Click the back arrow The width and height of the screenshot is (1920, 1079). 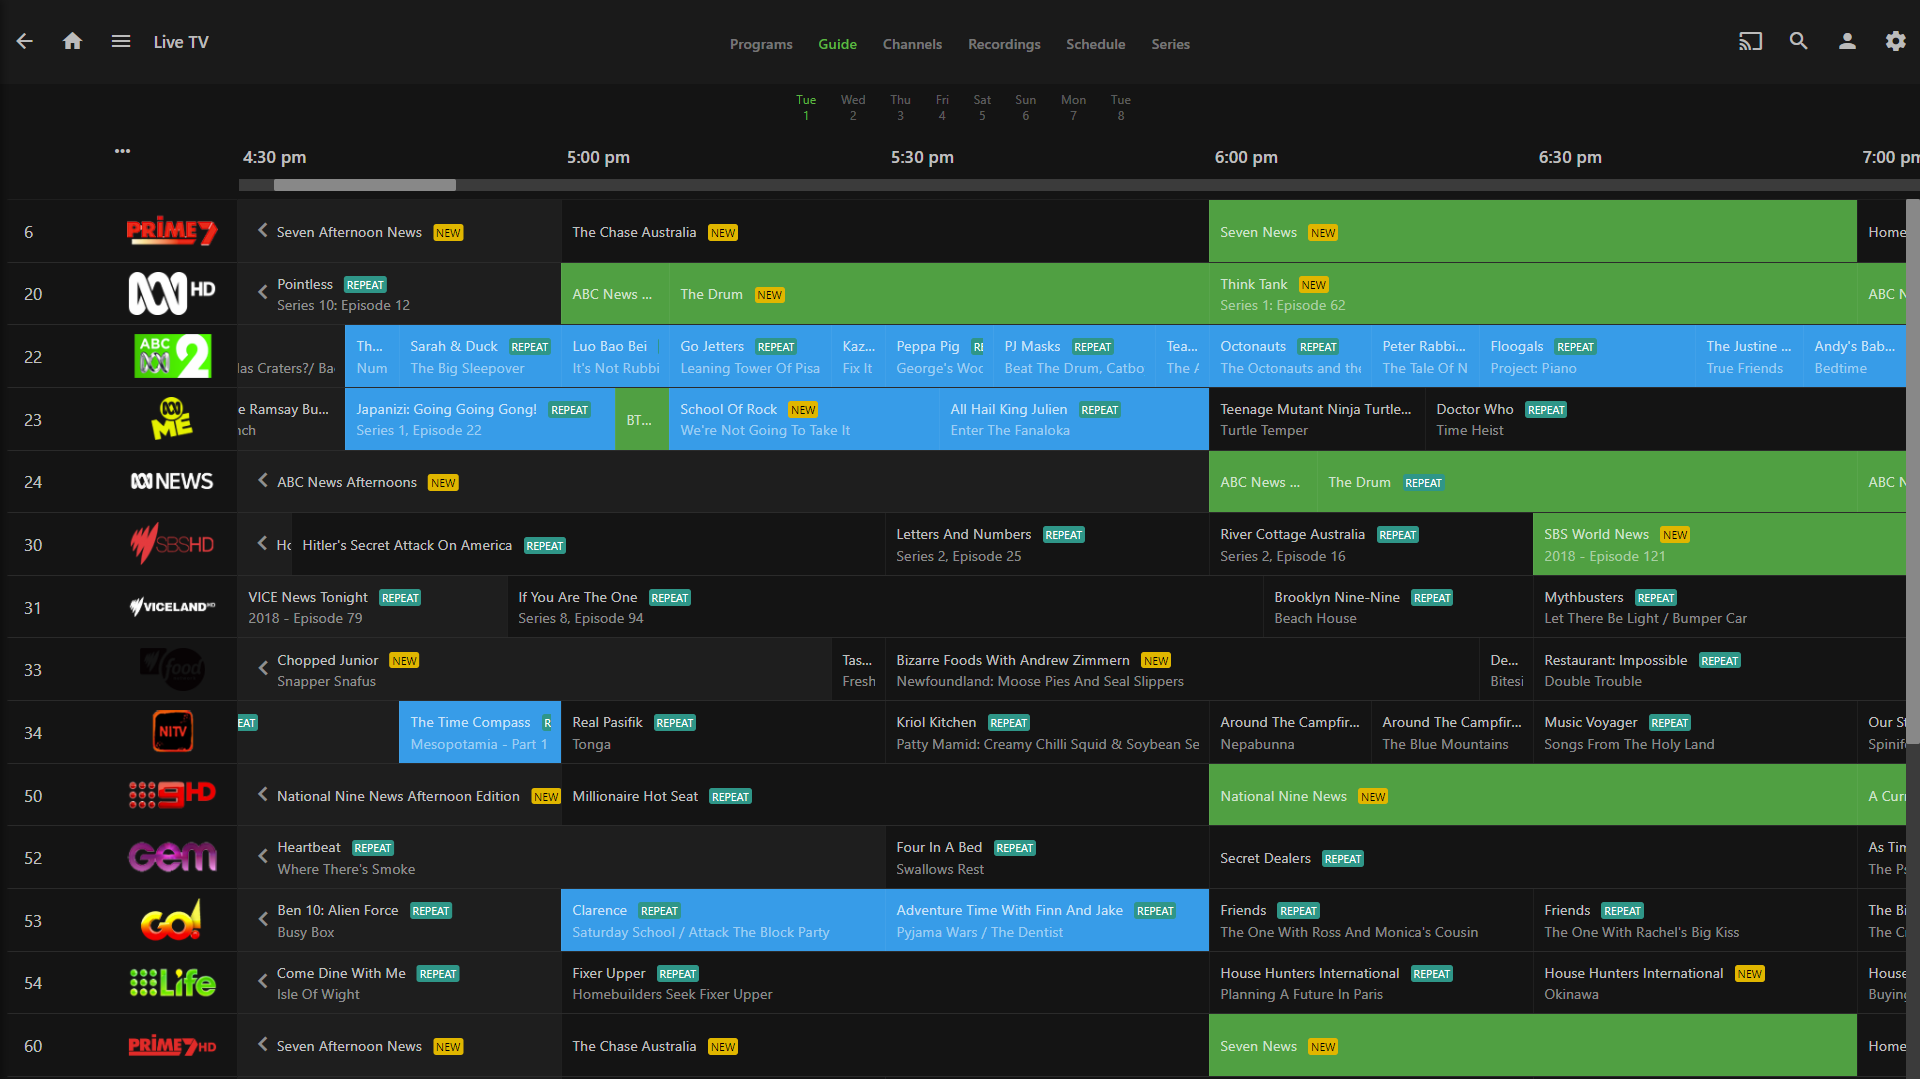coord(24,41)
